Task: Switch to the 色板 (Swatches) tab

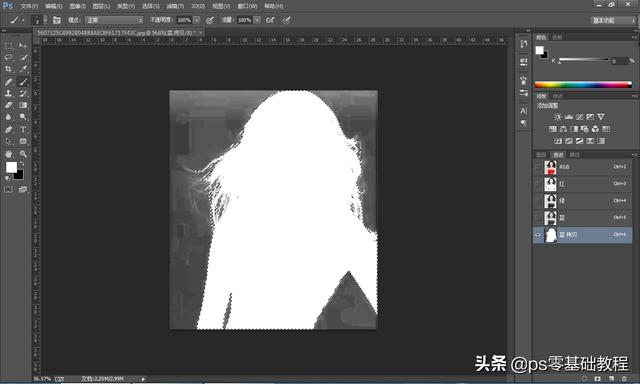Action: [x=557, y=37]
